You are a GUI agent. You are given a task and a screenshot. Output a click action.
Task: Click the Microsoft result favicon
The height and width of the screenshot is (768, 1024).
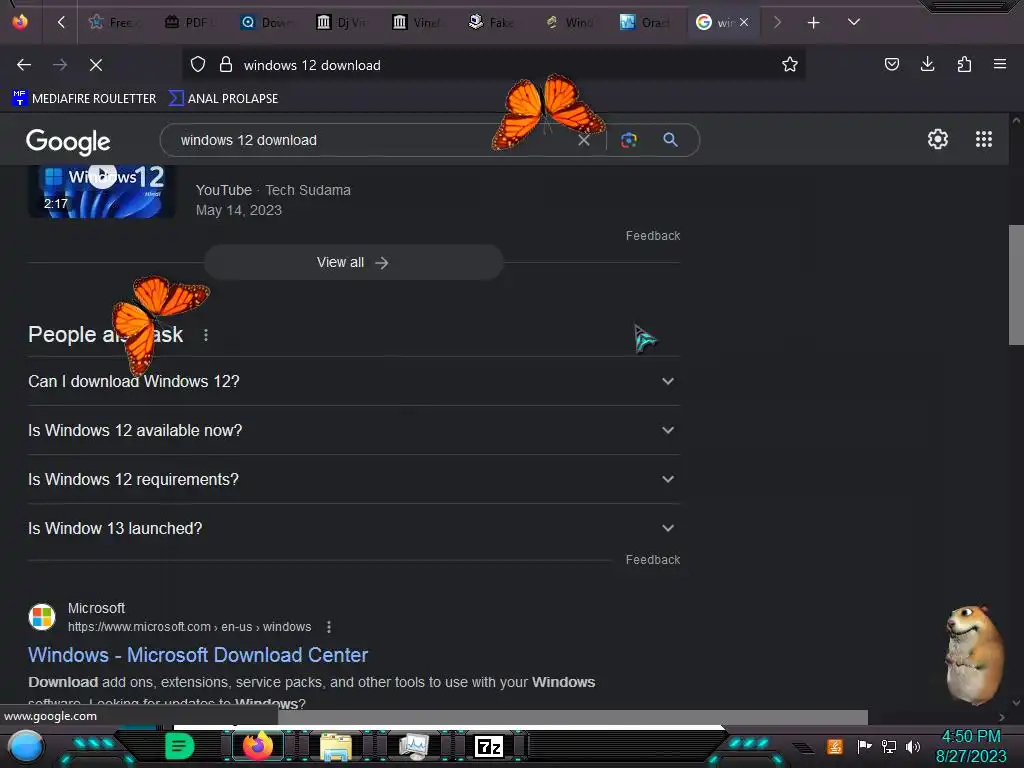pyautogui.click(x=42, y=617)
